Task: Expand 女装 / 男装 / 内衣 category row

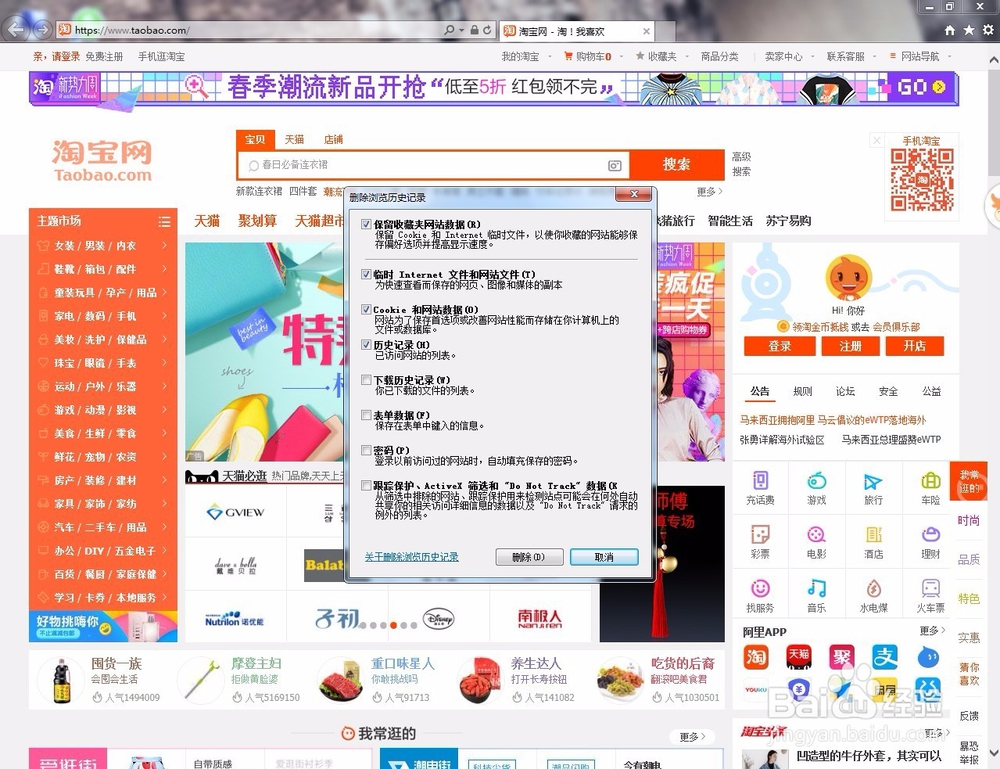Action: tap(103, 245)
